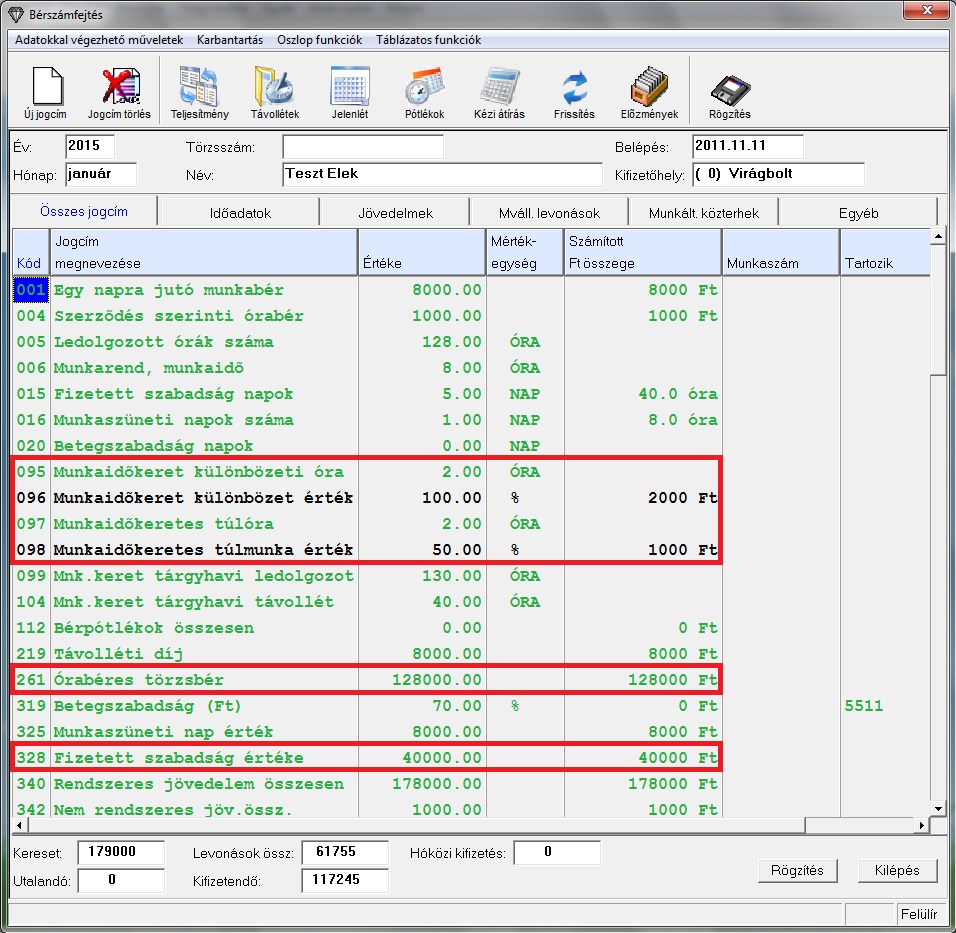Open the Távollétek folder icon

(275, 88)
